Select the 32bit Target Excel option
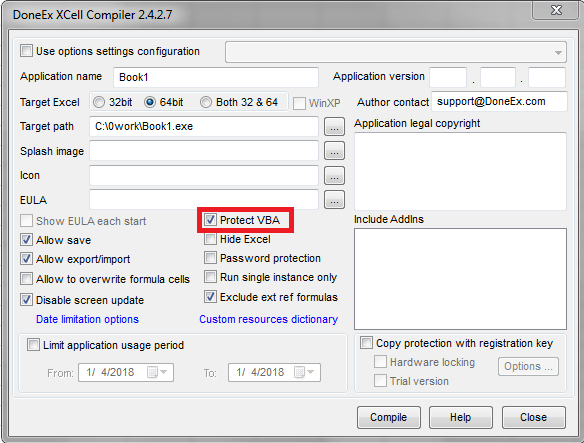This screenshot has width=584, height=443. pyautogui.click(x=99, y=102)
